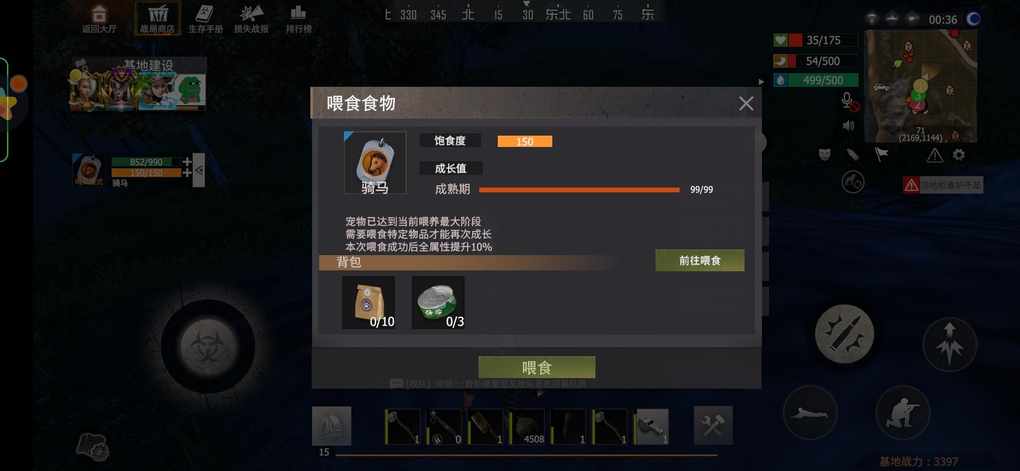The image size is (1020, 471).
Task: Click the plus beside pet health bar
Action: click(187, 161)
